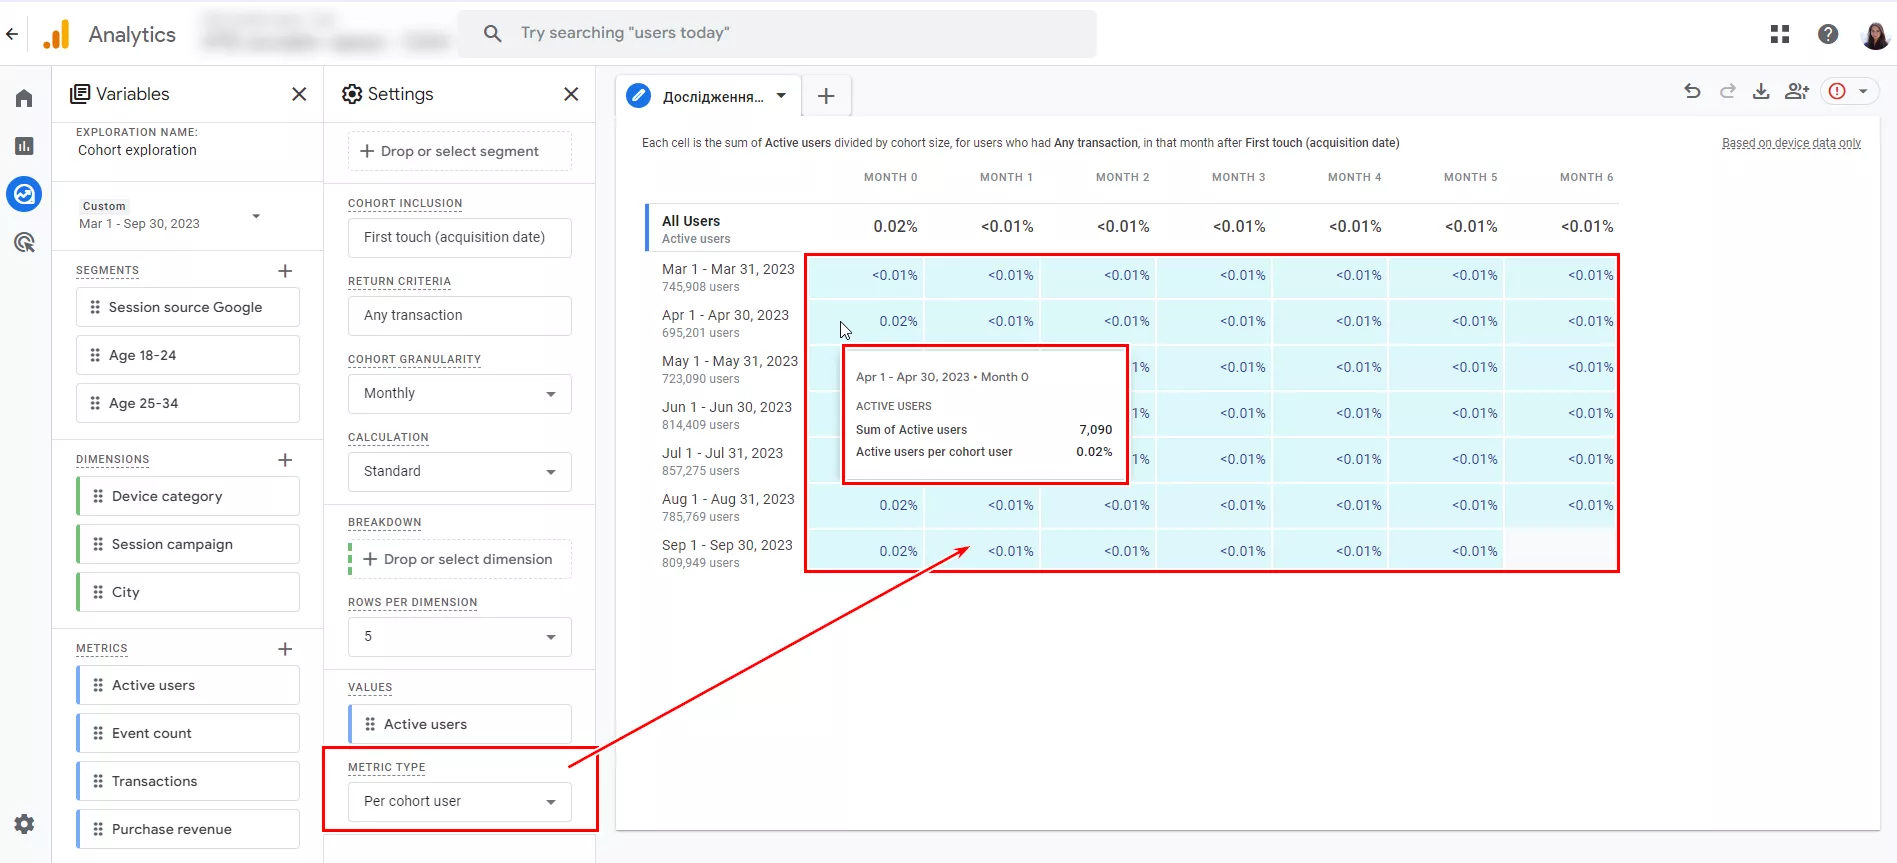Edit the exploration name Cohort exploration
Image resolution: width=1897 pixels, height=863 pixels.
137,150
